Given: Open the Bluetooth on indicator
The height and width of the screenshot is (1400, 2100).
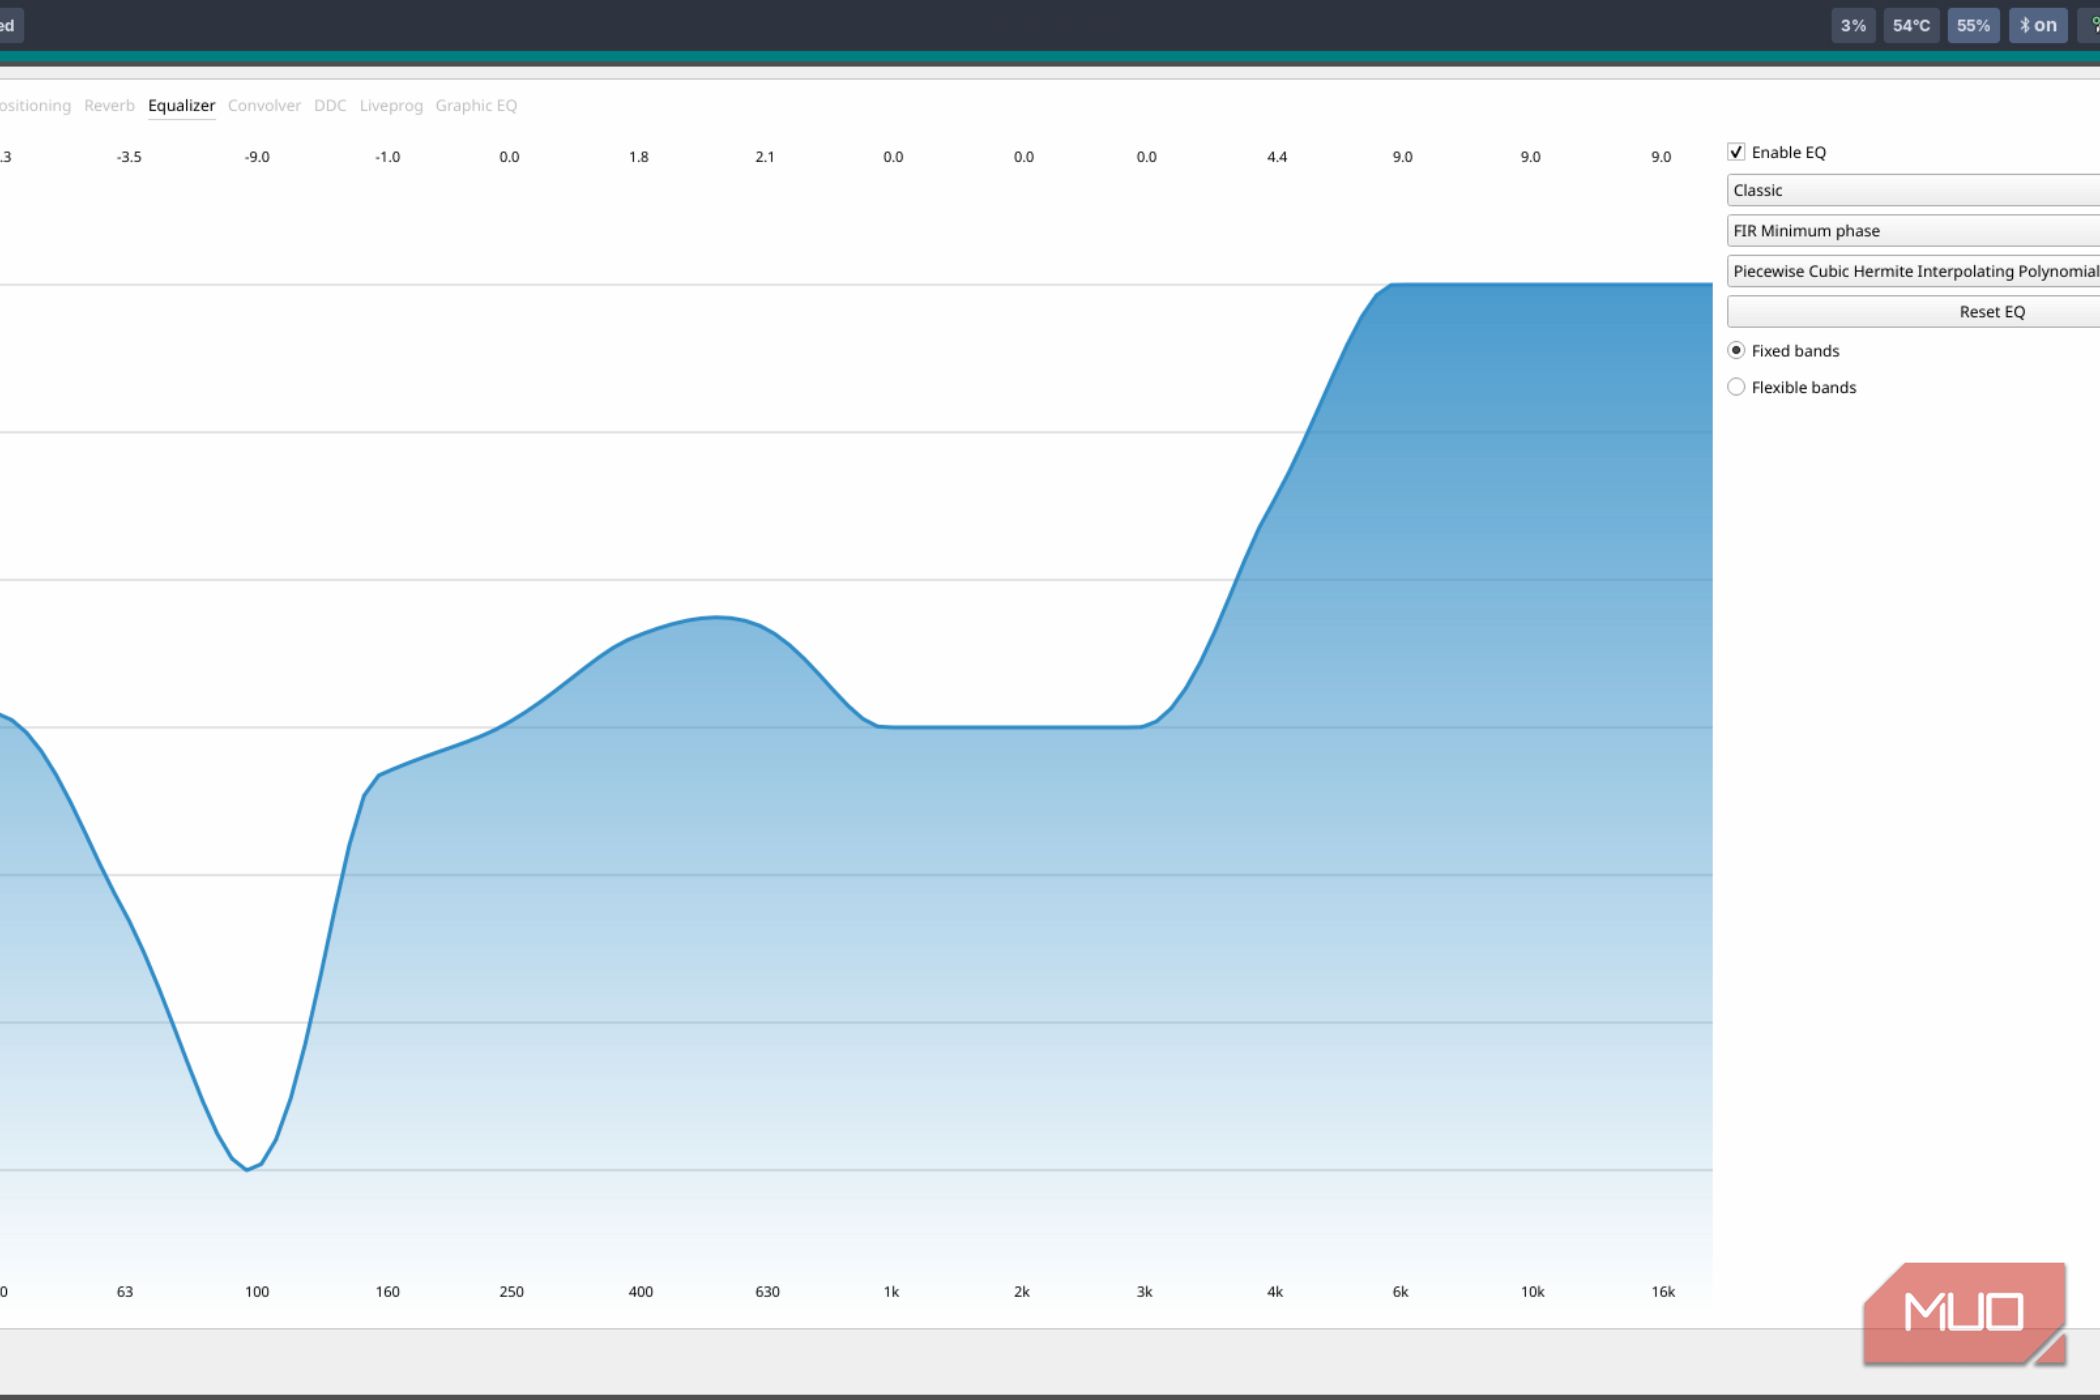Looking at the screenshot, I should 2038,25.
